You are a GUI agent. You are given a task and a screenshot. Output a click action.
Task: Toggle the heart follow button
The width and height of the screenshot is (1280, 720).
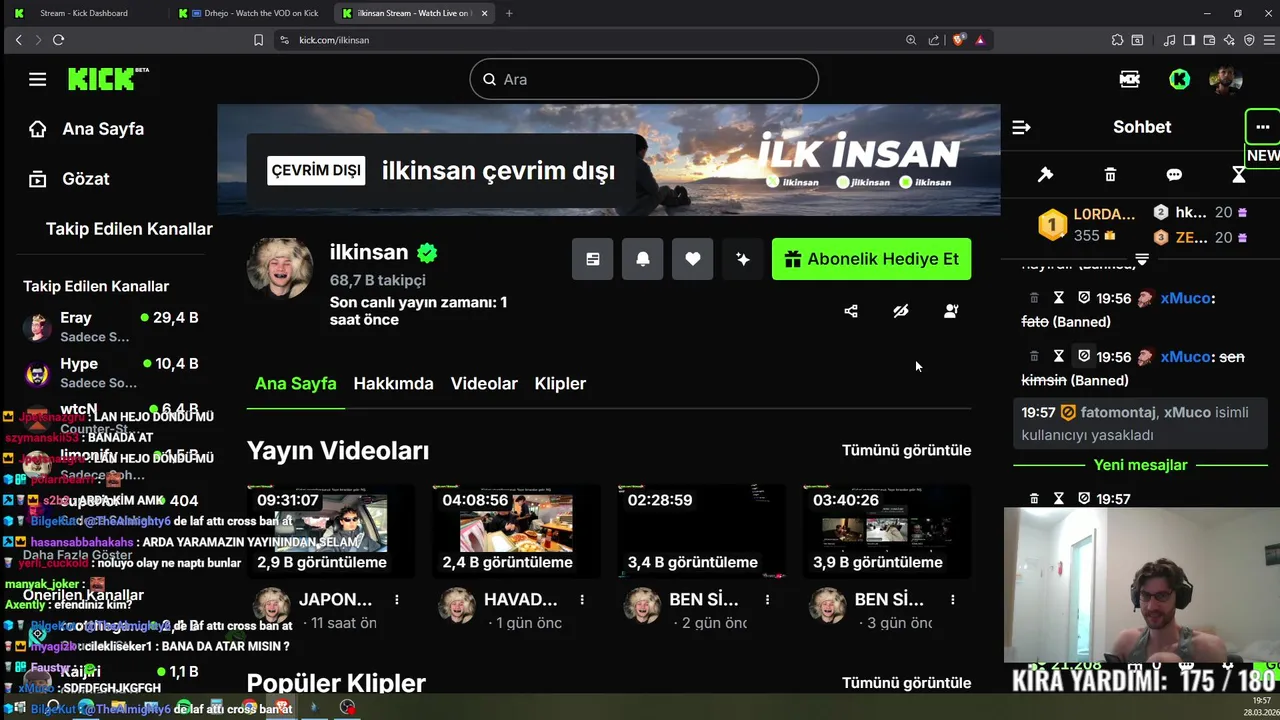[x=692, y=259]
